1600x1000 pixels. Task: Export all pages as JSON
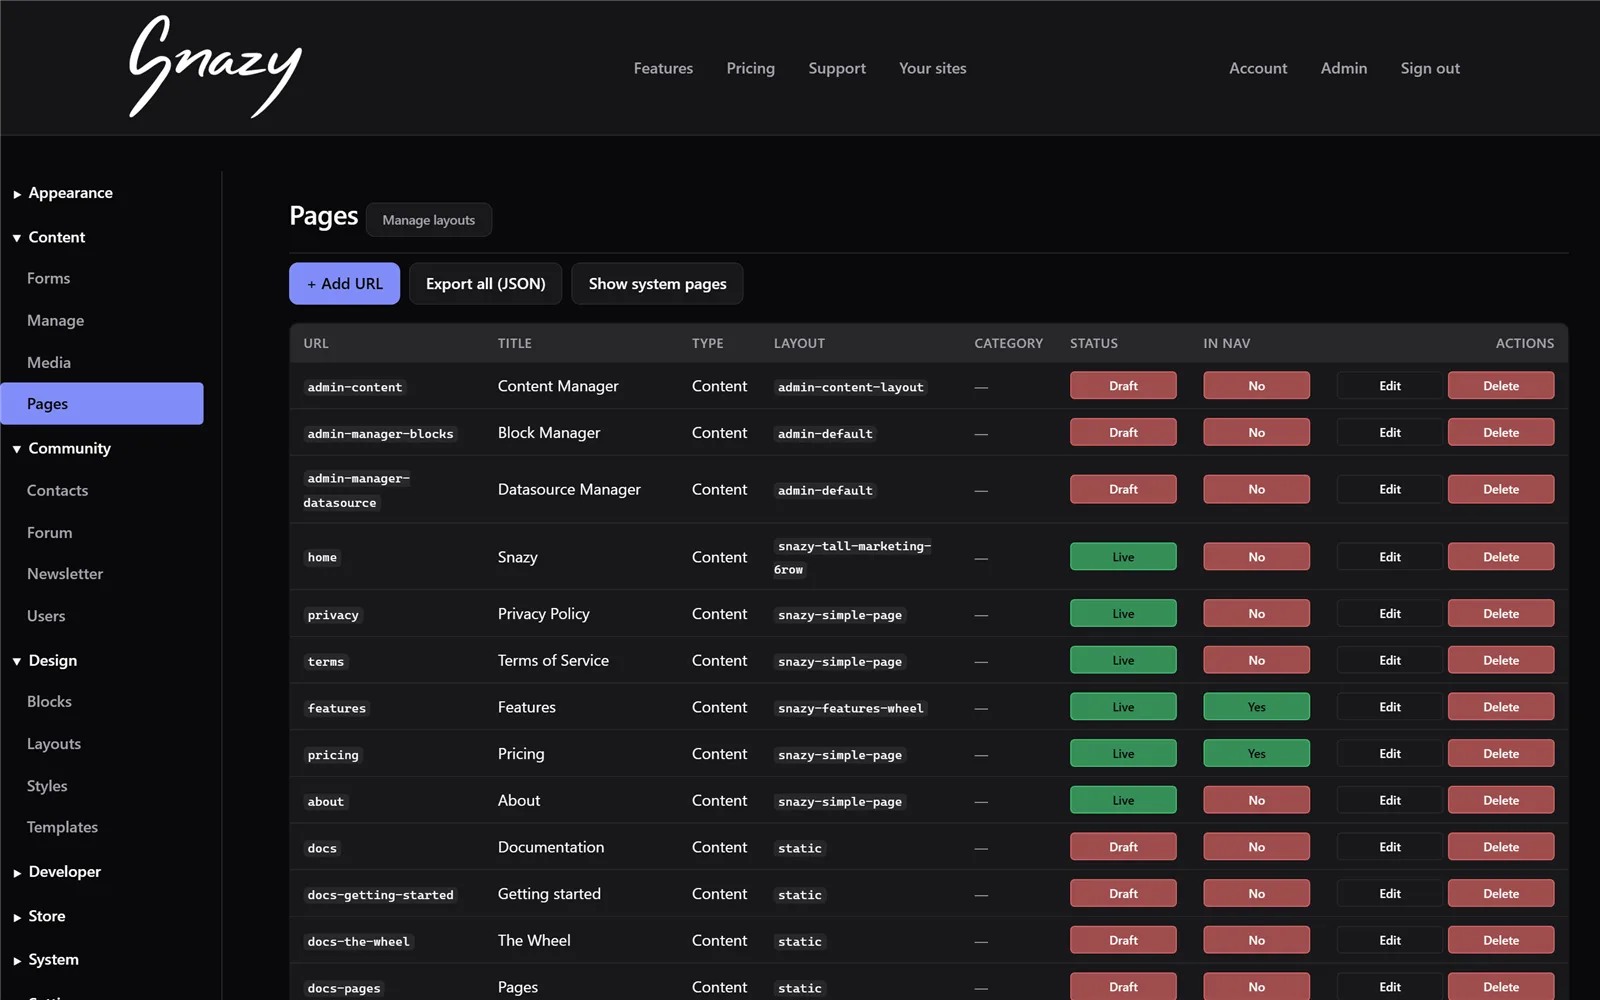click(486, 284)
